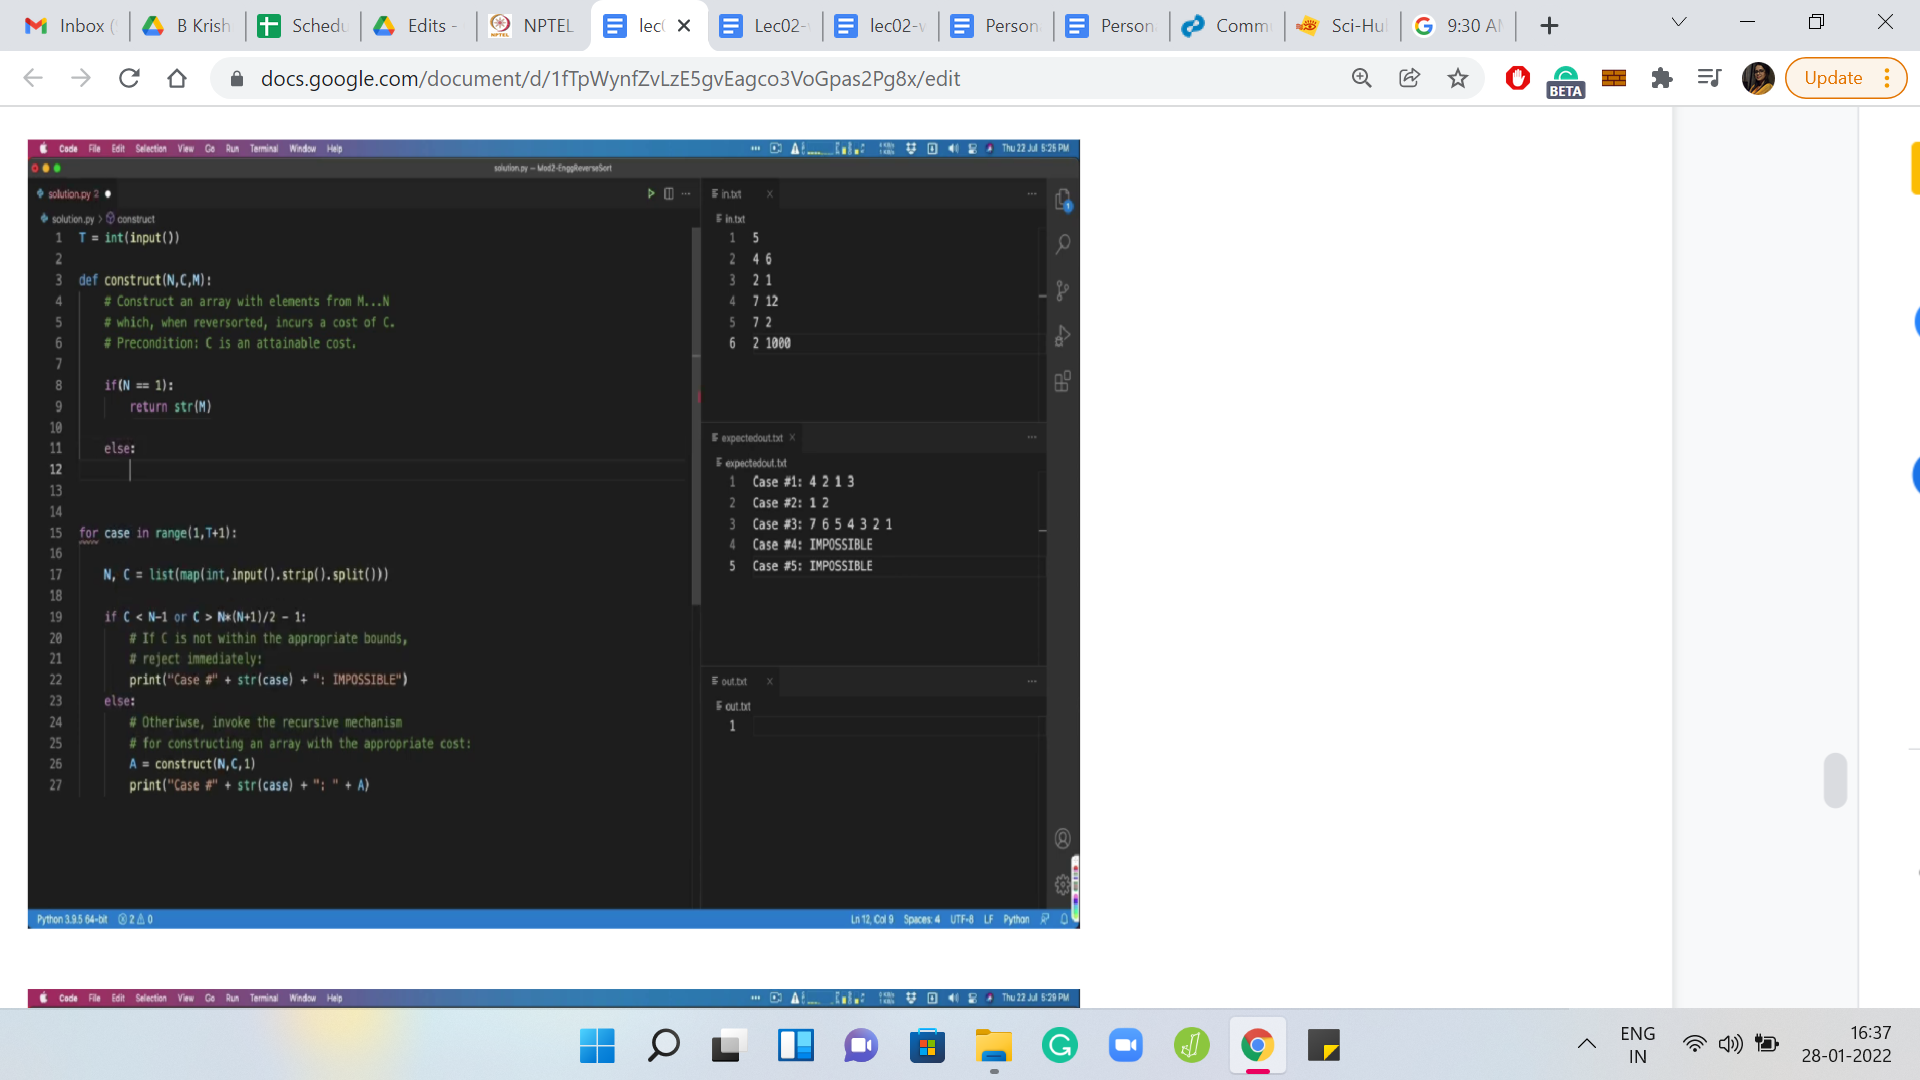
Task: Open the volume control icon
Action: click(1730, 1044)
